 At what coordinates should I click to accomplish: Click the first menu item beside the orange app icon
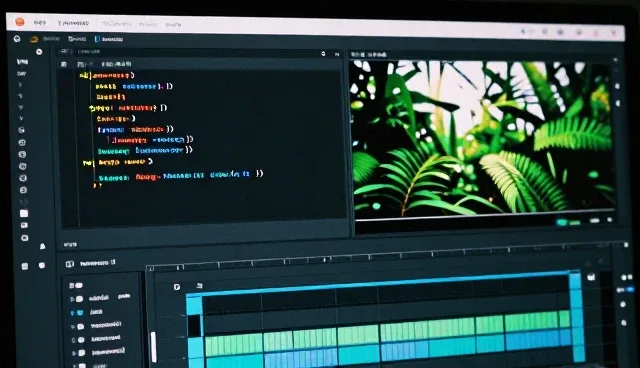click(x=40, y=22)
